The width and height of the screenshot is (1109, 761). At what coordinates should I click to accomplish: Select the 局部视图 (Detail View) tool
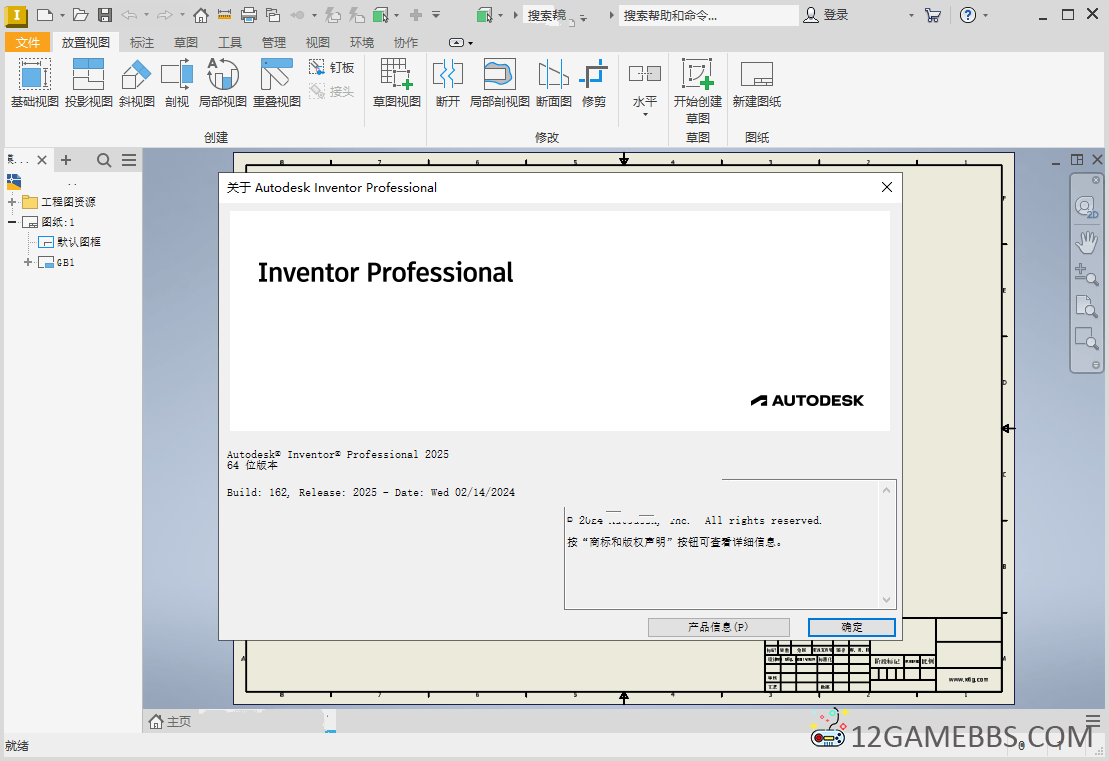[x=223, y=83]
